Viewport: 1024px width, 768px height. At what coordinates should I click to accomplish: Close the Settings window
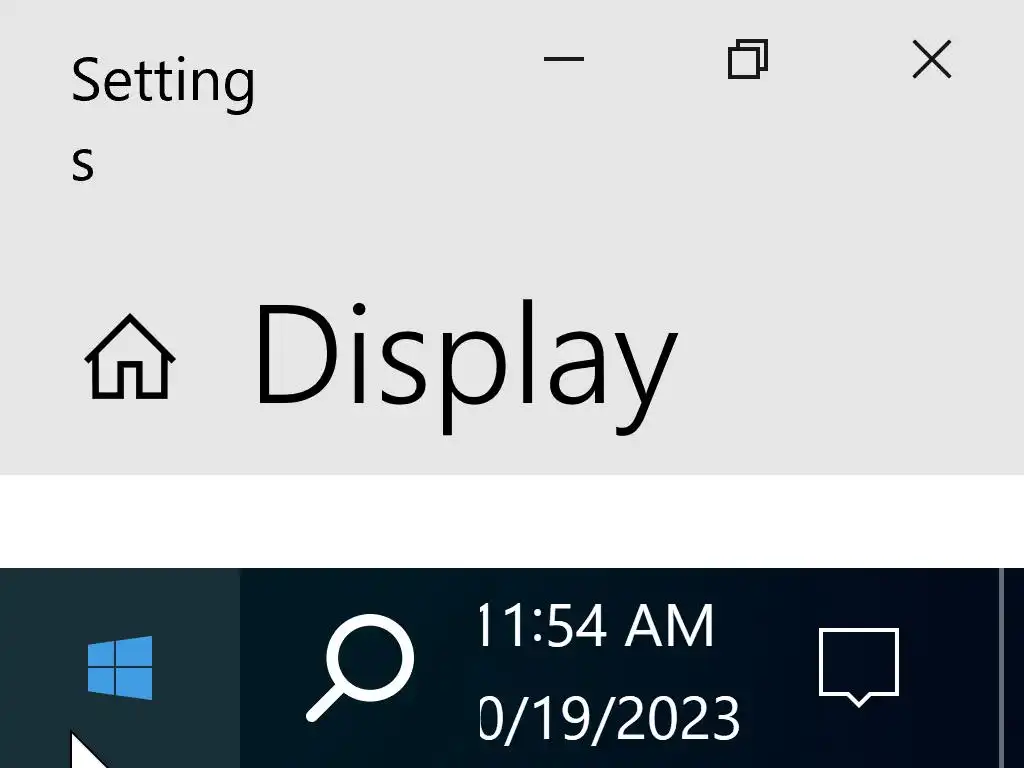click(x=932, y=59)
